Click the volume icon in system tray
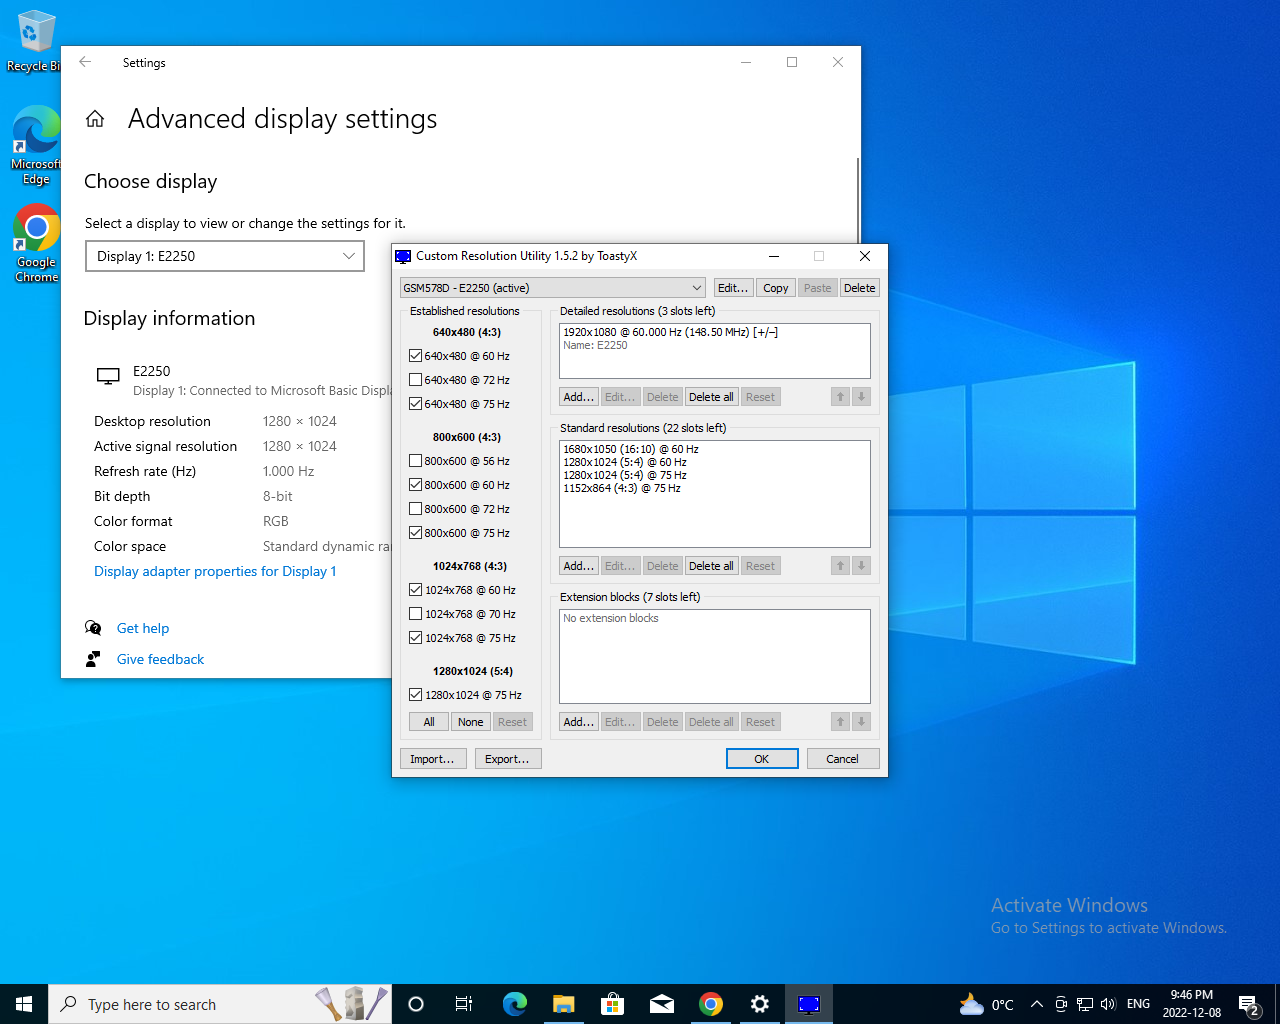Screen dimensions: 1280x1024 tap(1108, 1004)
